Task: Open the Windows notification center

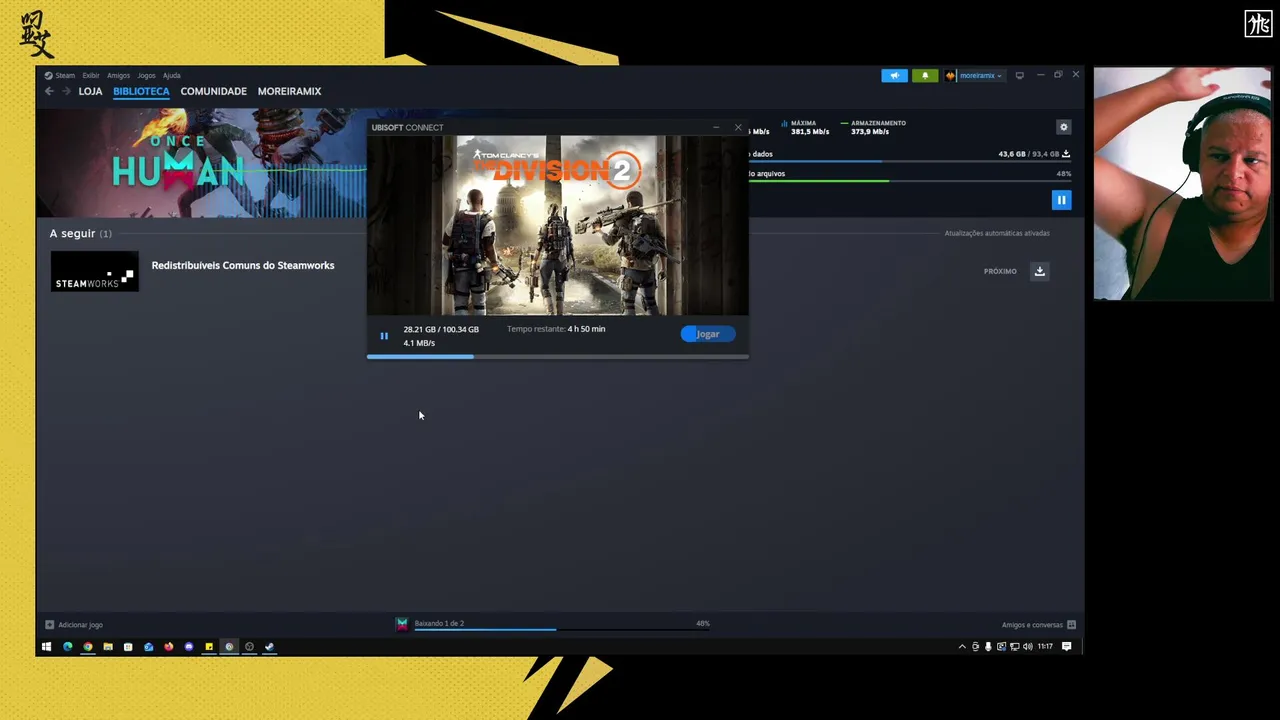Action: [x=1067, y=647]
